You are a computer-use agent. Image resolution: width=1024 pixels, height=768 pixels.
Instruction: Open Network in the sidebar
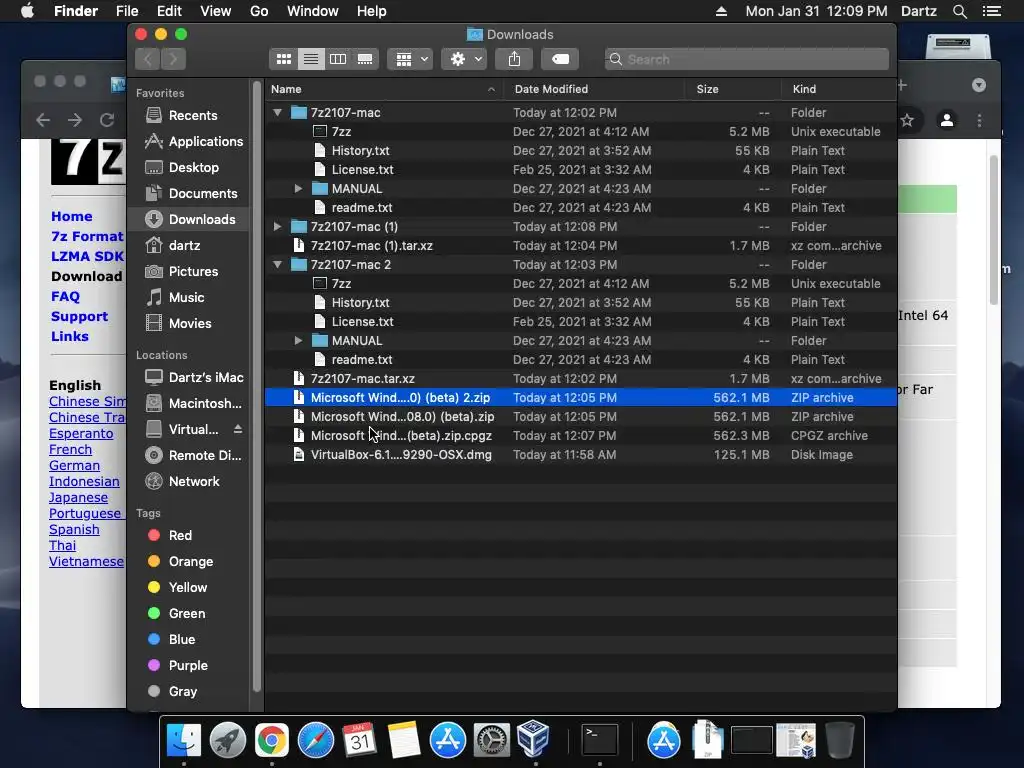(x=194, y=482)
